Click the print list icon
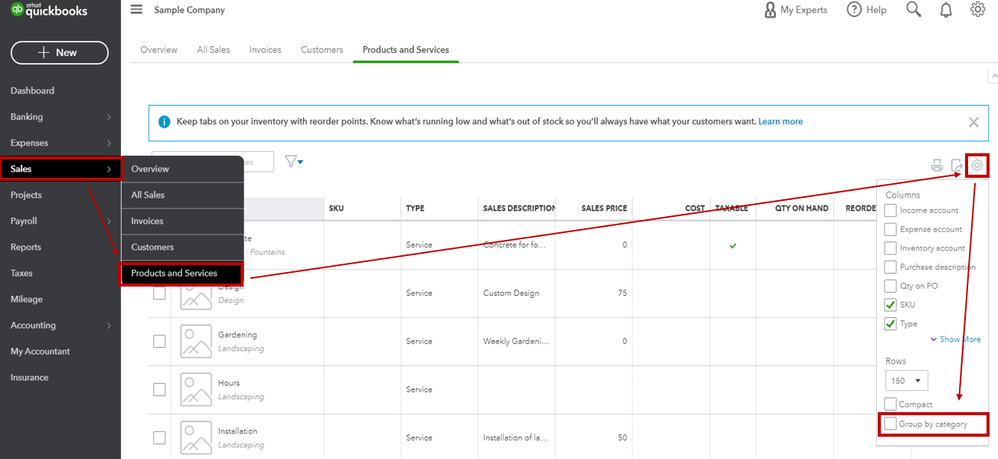The width and height of the screenshot is (998, 459). click(x=937, y=165)
